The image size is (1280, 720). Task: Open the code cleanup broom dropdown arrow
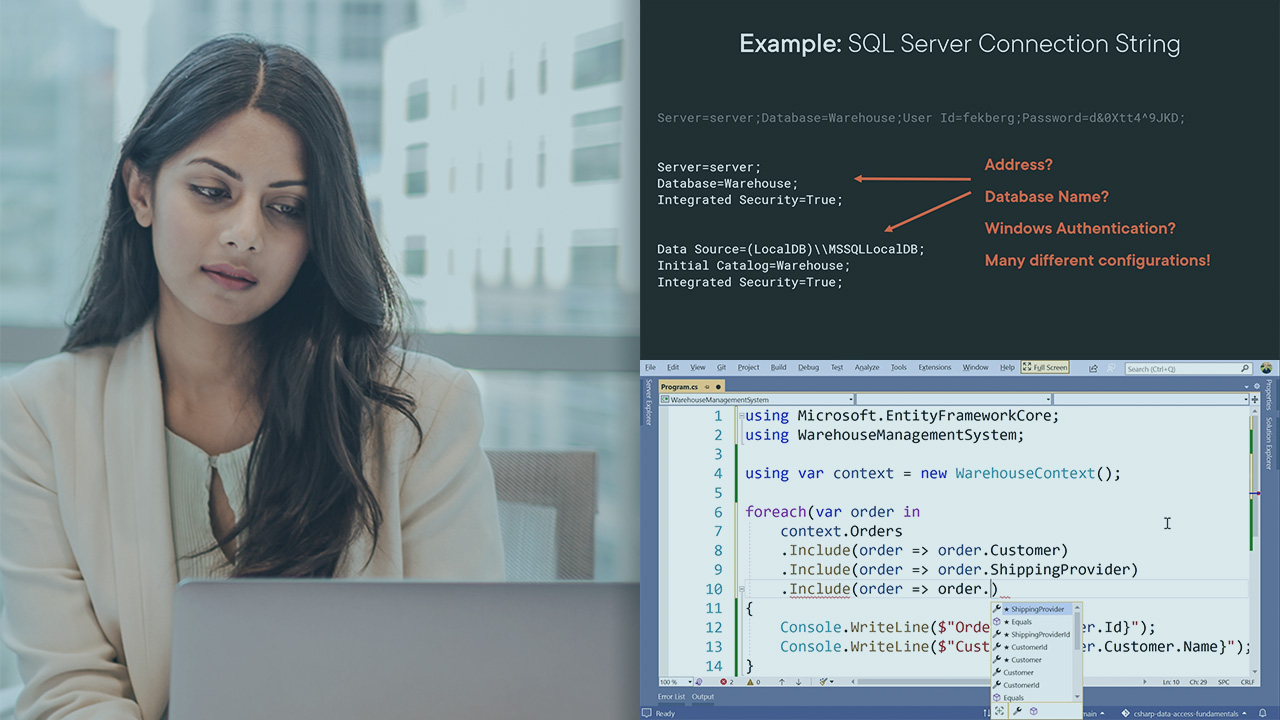pos(833,680)
